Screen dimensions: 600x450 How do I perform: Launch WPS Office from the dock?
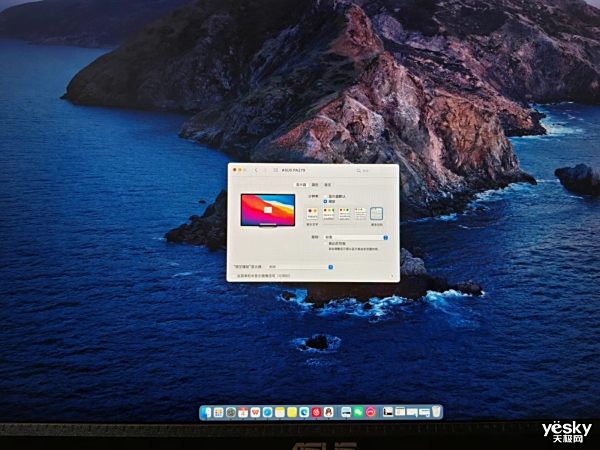[x=255, y=412]
